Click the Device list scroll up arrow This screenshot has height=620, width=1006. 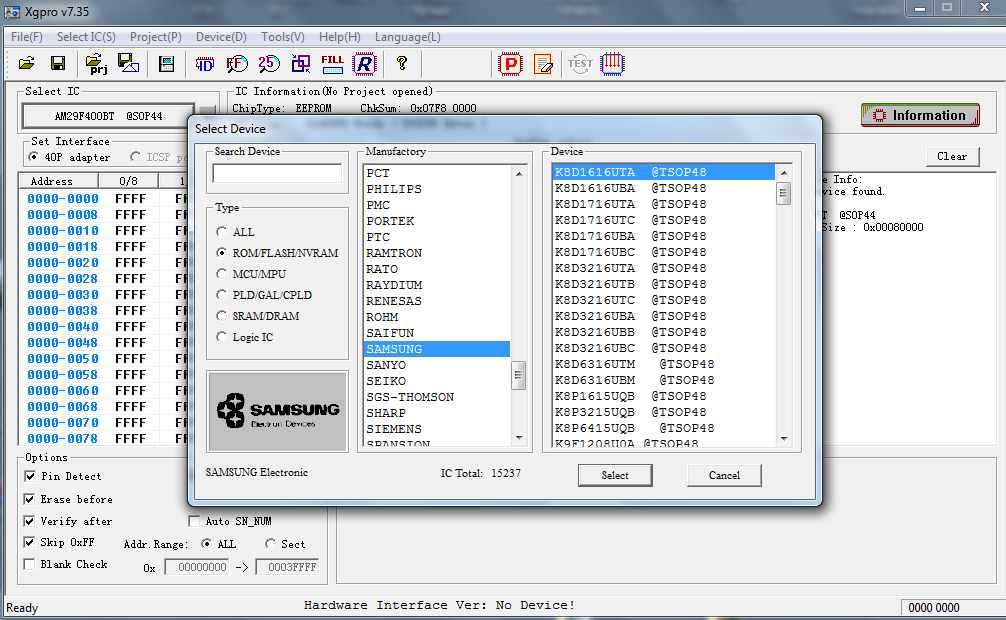tap(783, 173)
